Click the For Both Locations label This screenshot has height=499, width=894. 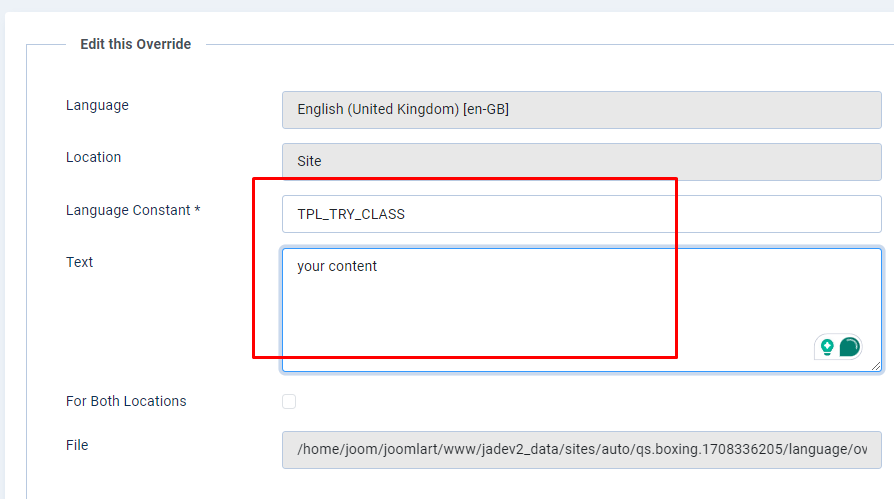(x=126, y=401)
